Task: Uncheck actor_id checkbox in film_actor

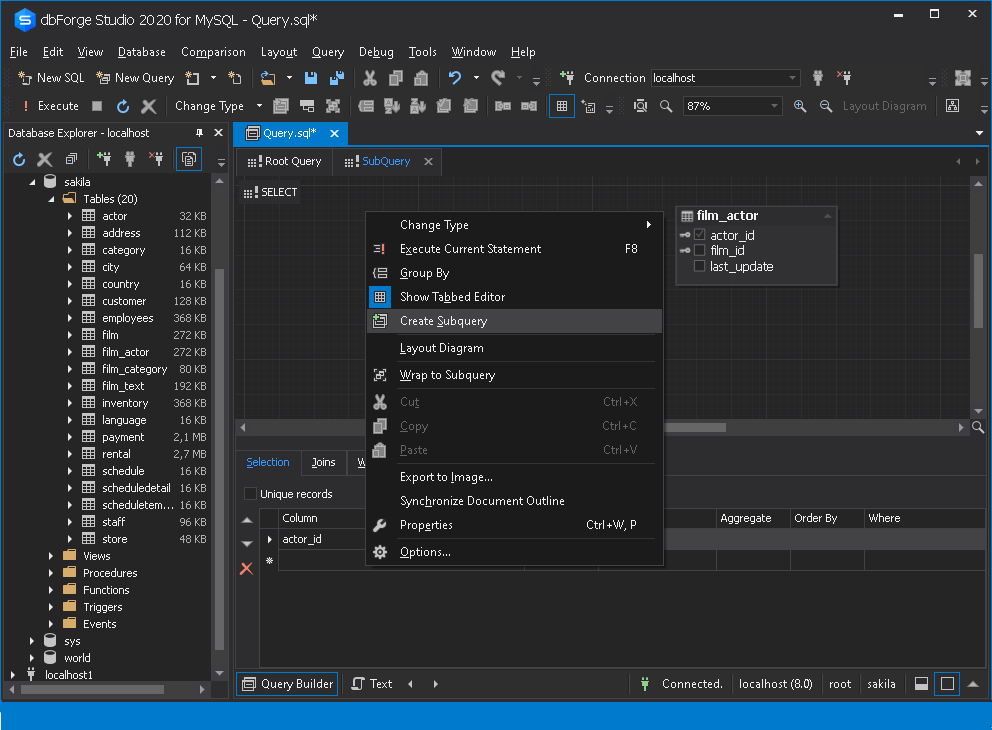Action: [x=699, y=235]
